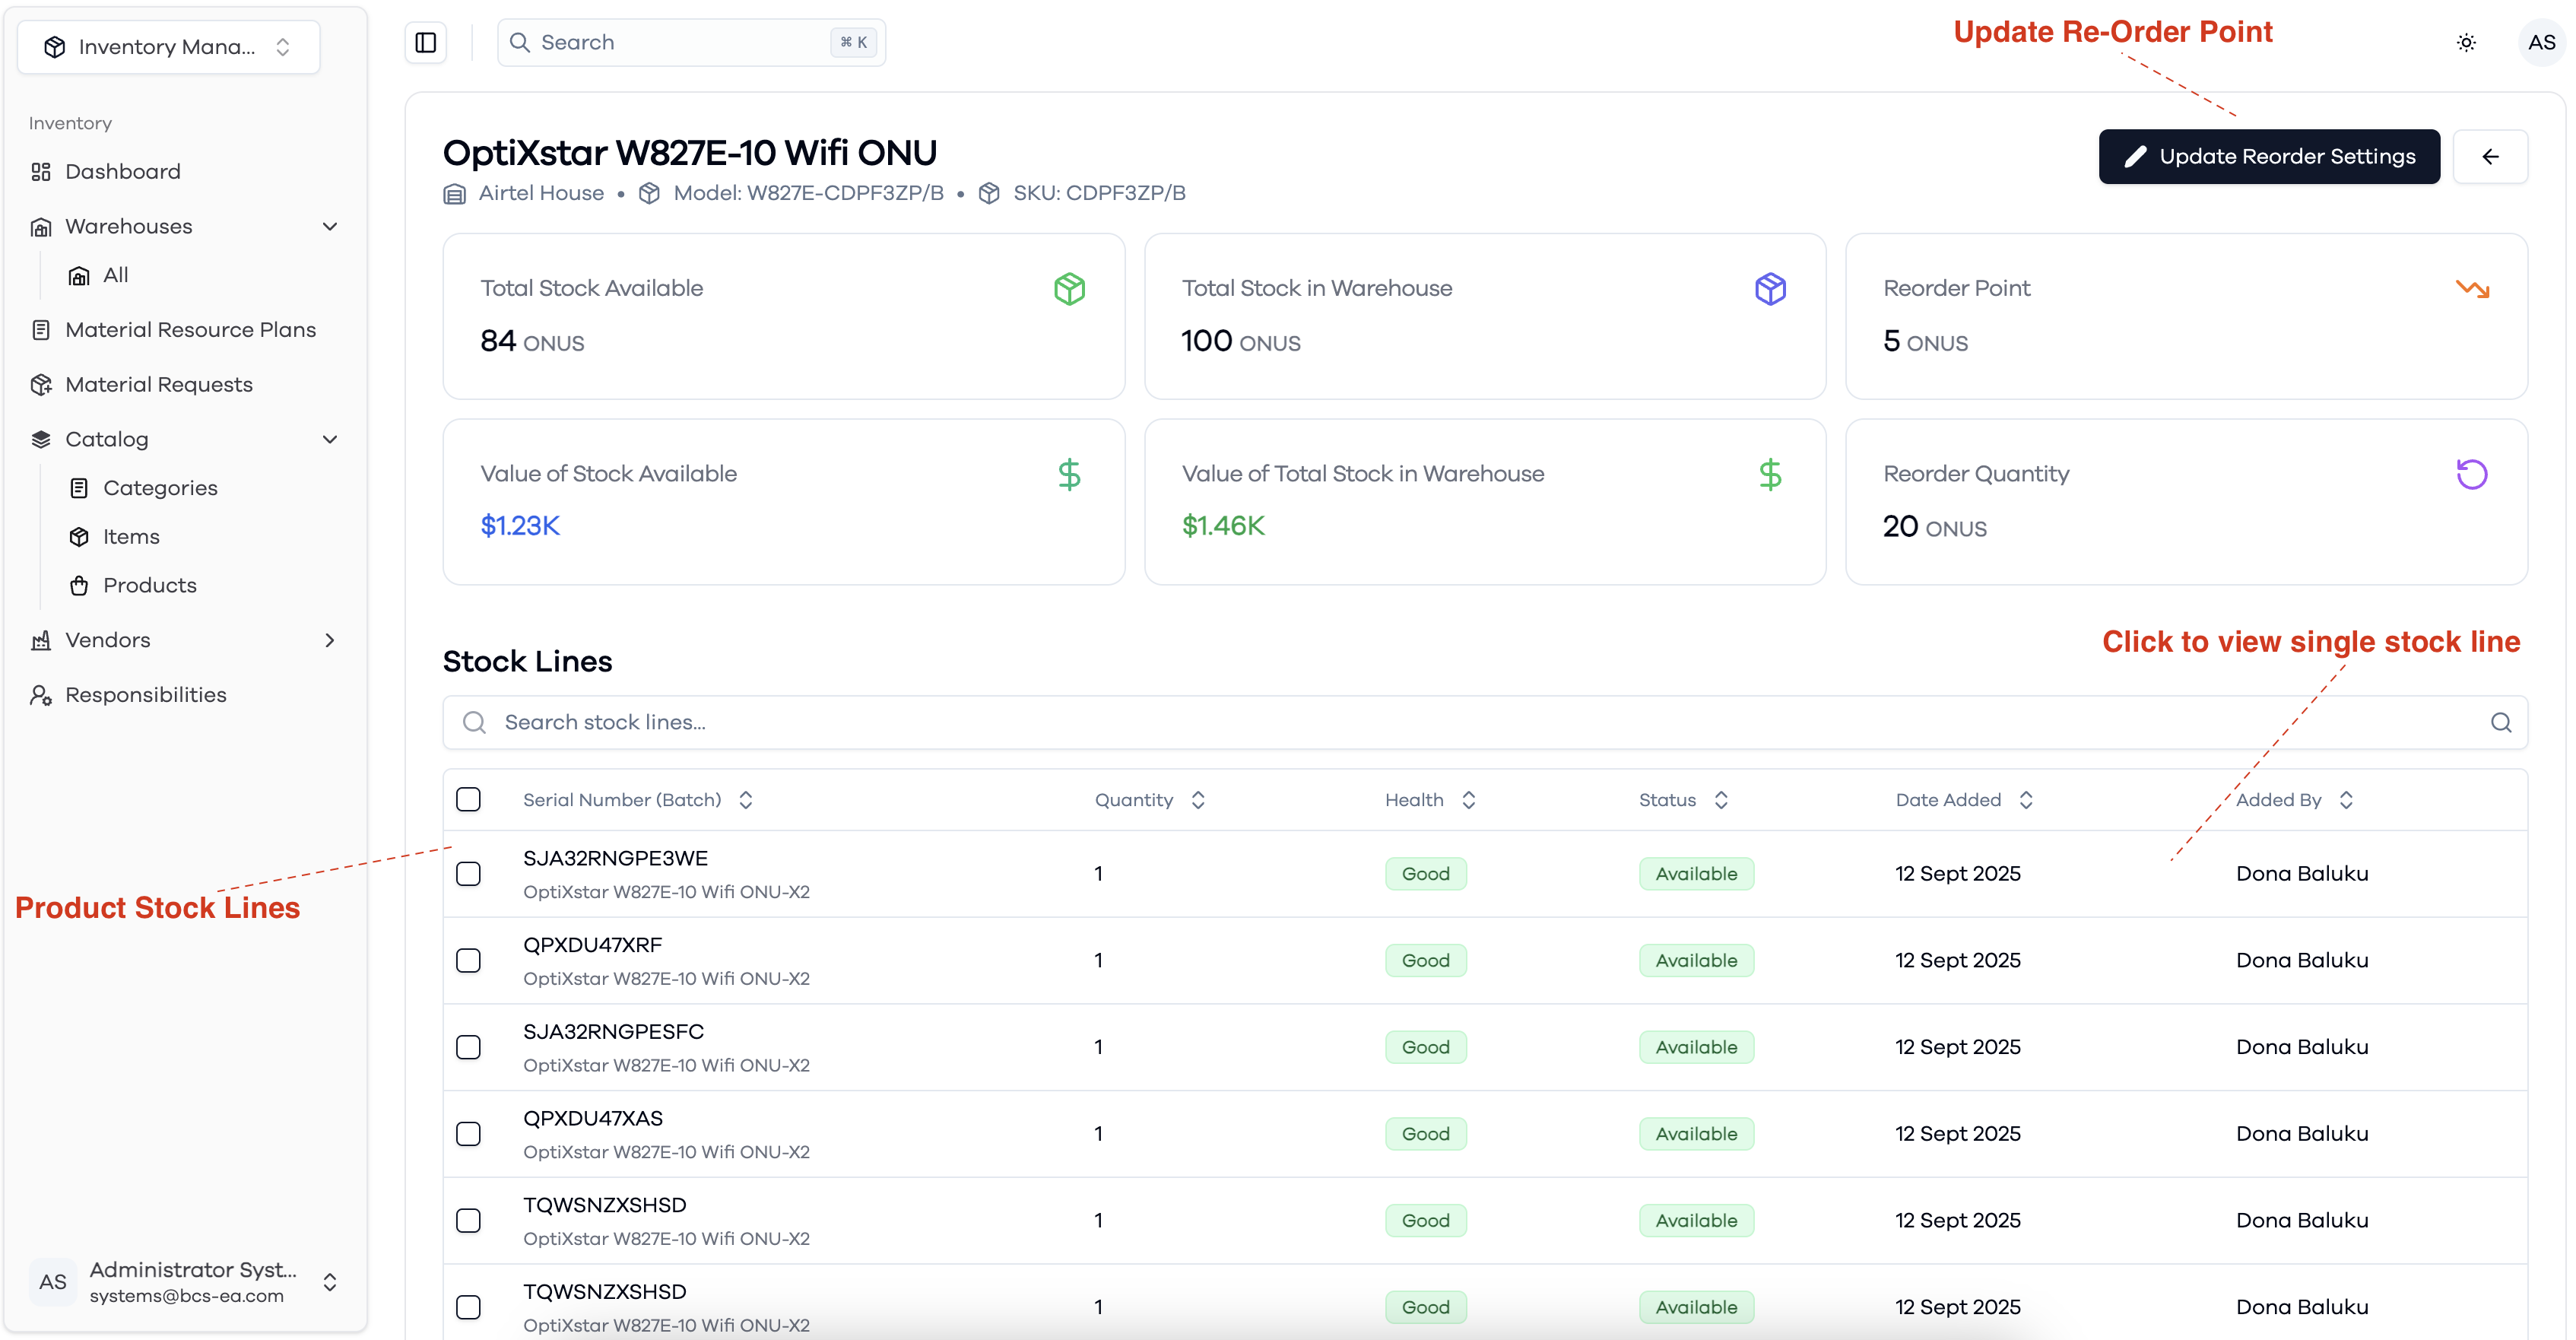This screenshot has height=1340, width=2576.
Task: Click the Value of Stock Available dollar icon
Action: click(x=1069, y=474)
